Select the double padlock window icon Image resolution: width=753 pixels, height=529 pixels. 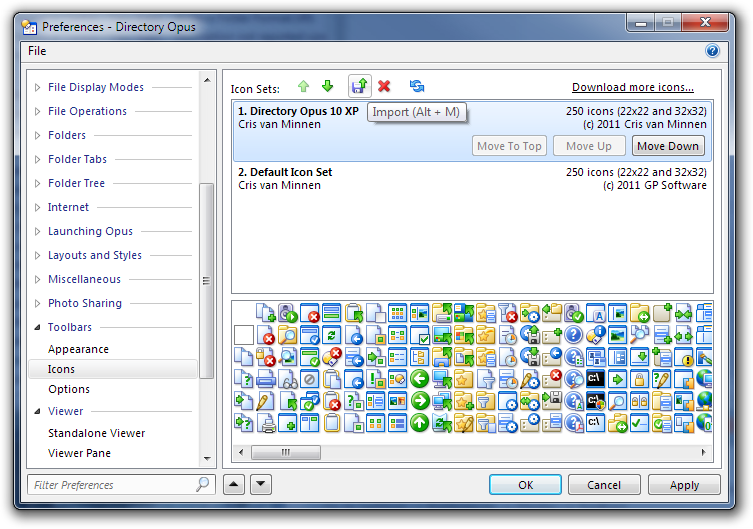pos(640,401)
